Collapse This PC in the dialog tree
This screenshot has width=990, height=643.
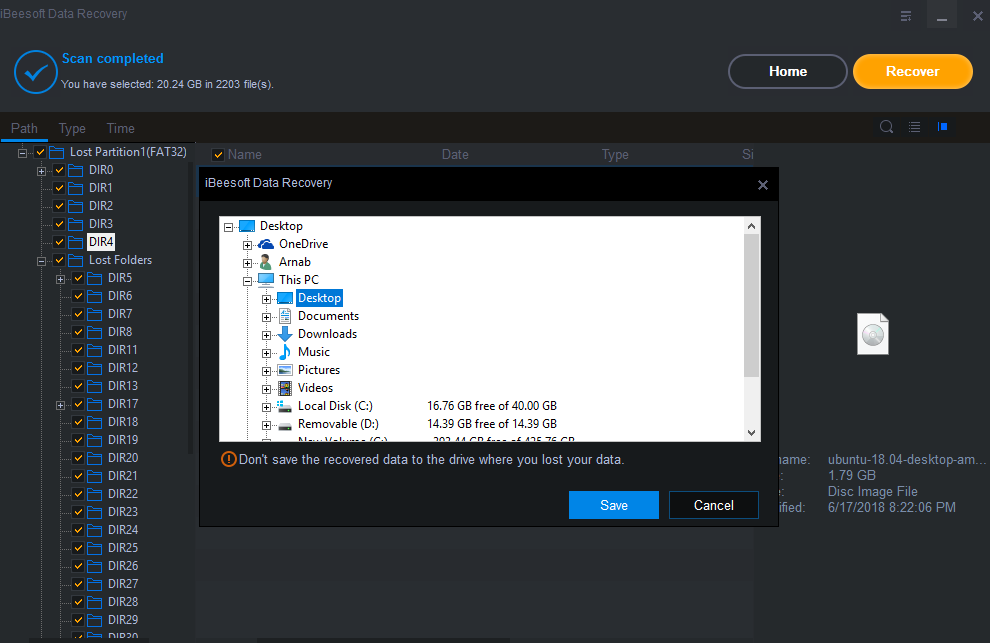click(248, 281)
